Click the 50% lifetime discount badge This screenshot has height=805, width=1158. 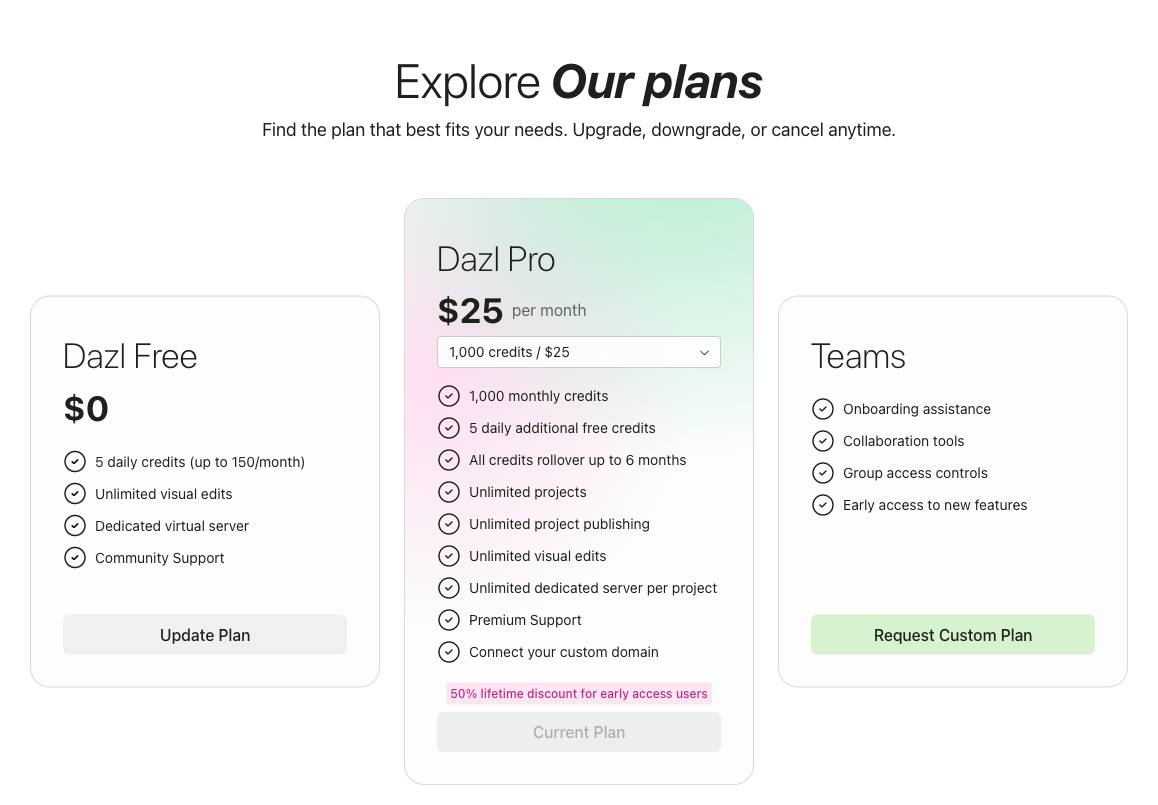[x=578, y=693]
